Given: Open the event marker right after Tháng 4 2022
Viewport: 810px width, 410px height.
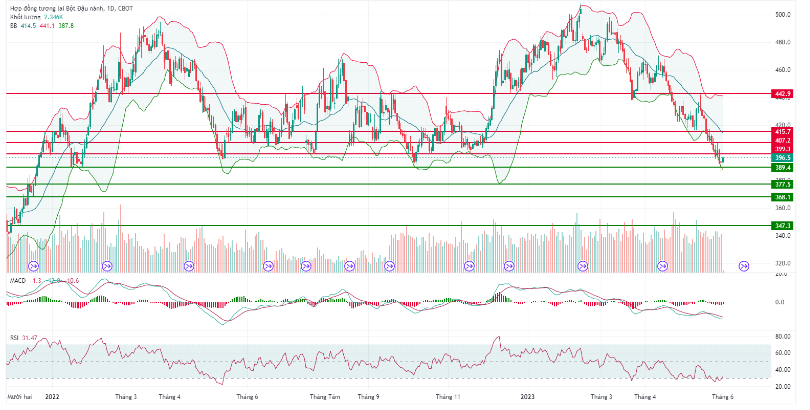Looking at the screenshot, I should point(190,266).
